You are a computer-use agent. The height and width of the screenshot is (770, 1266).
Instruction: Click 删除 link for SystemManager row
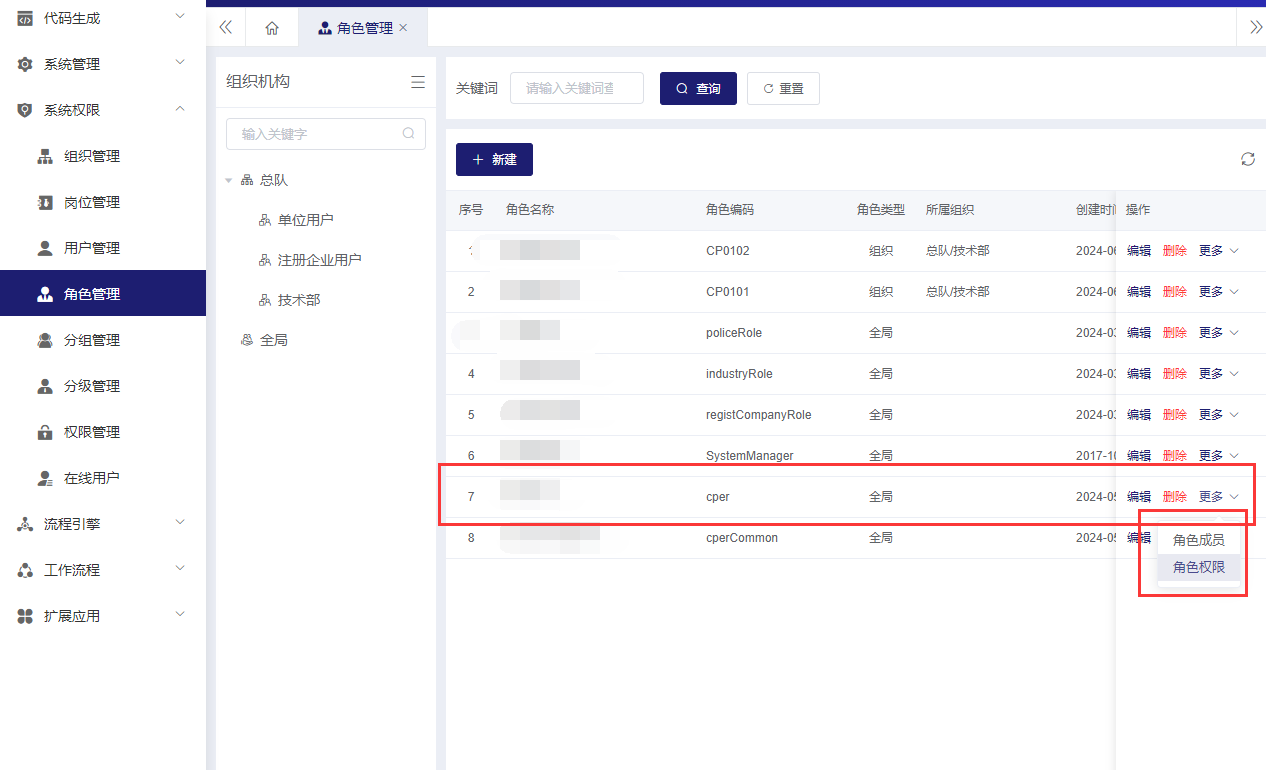click(1175, 456)
